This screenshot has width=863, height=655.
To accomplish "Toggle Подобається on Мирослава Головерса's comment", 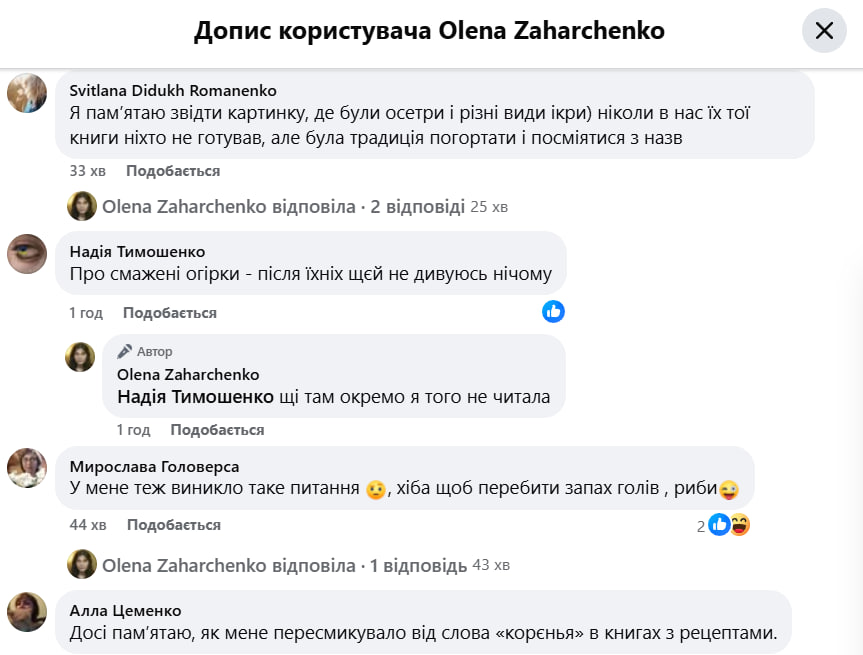I will (174, 525).
